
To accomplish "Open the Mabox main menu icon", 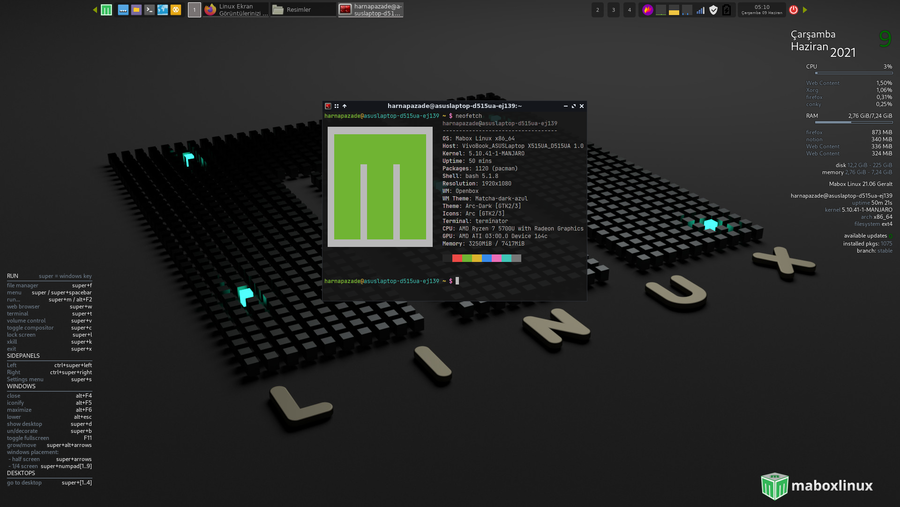I will 106,10.
